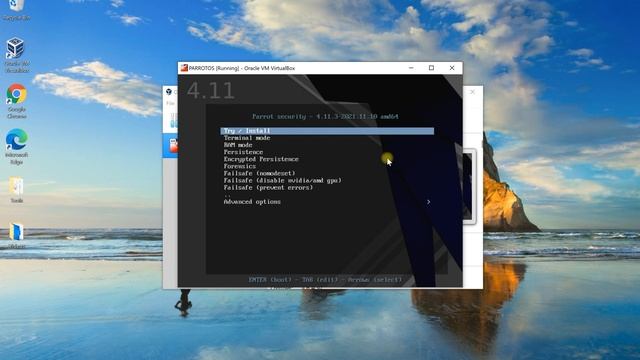Select the Encrypted Persistence boot entry
This screenshot has width=640, height=360.
click(x=261, y=159)
